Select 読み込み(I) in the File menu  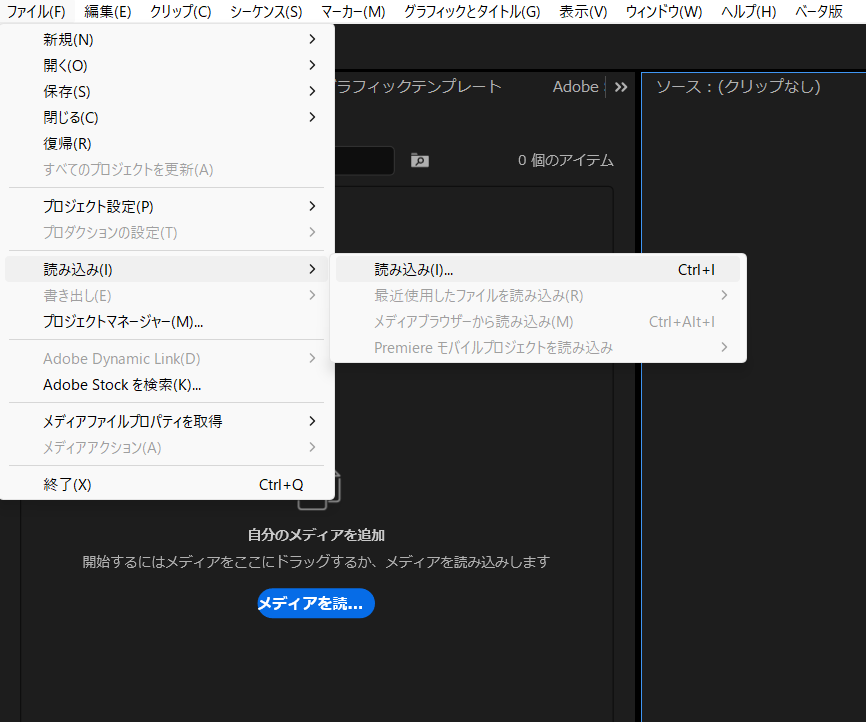coord(166,269)
